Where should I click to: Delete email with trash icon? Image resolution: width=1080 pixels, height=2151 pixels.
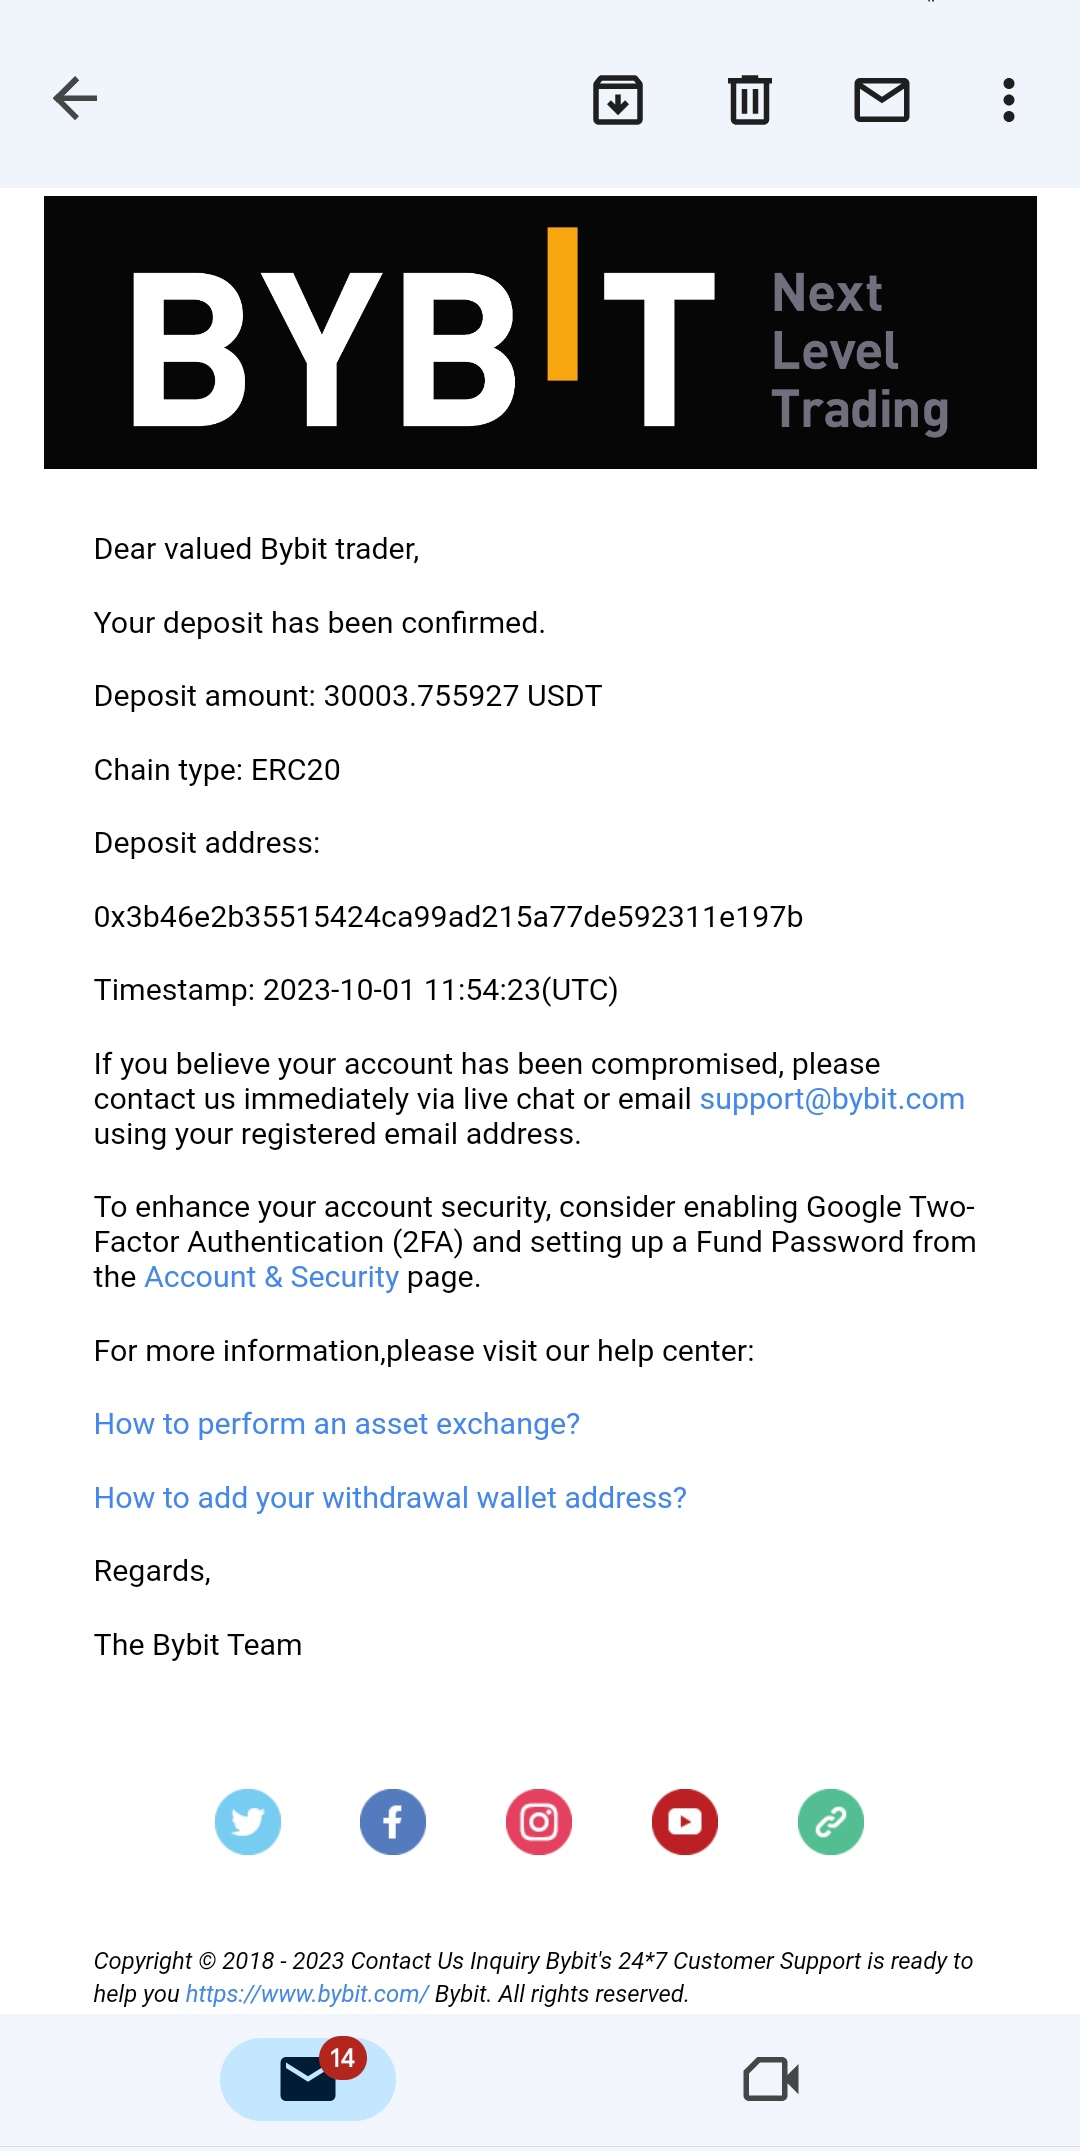point(750,100)
